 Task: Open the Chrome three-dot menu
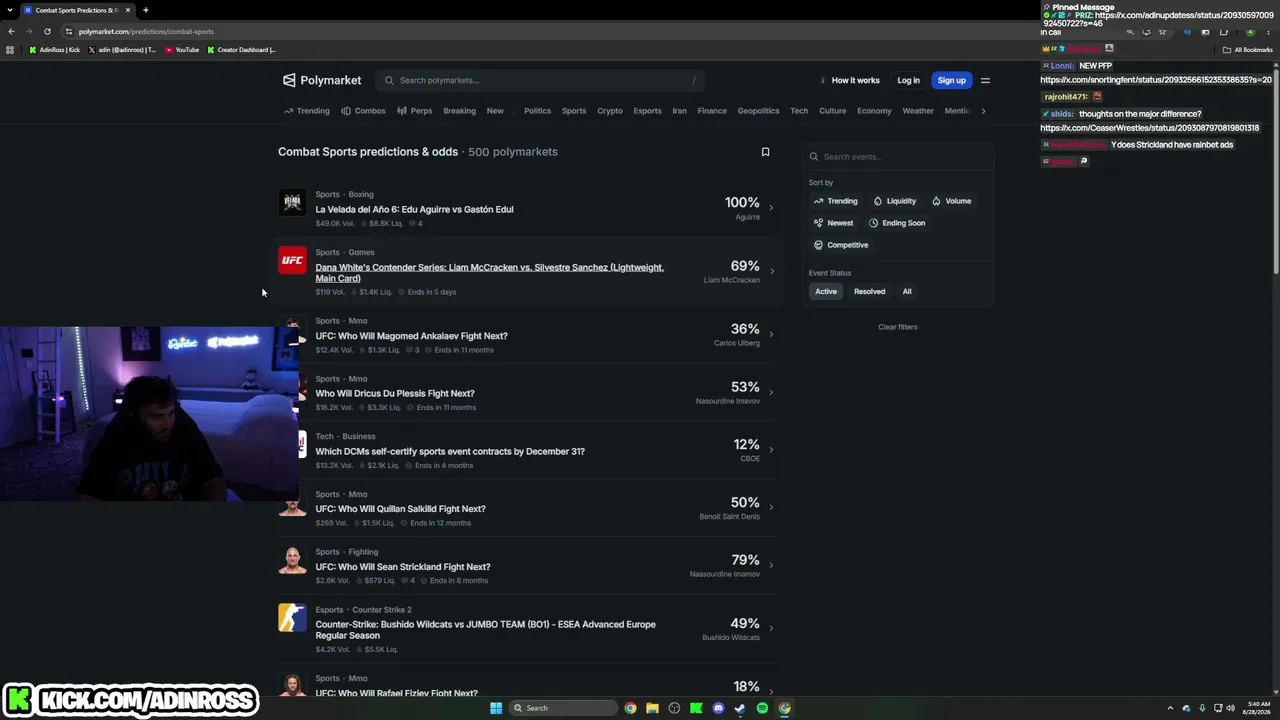(x=1268, y=31)
